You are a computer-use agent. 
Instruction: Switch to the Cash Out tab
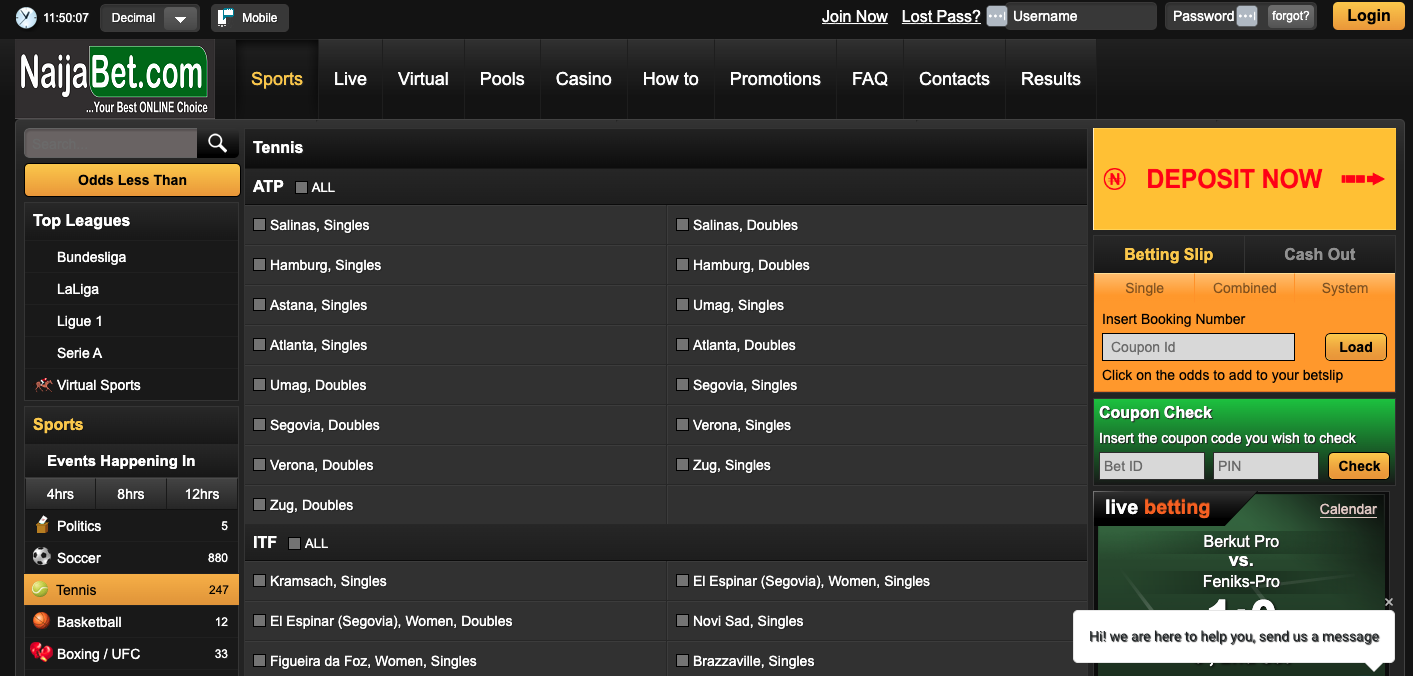tap(1320, 254)
